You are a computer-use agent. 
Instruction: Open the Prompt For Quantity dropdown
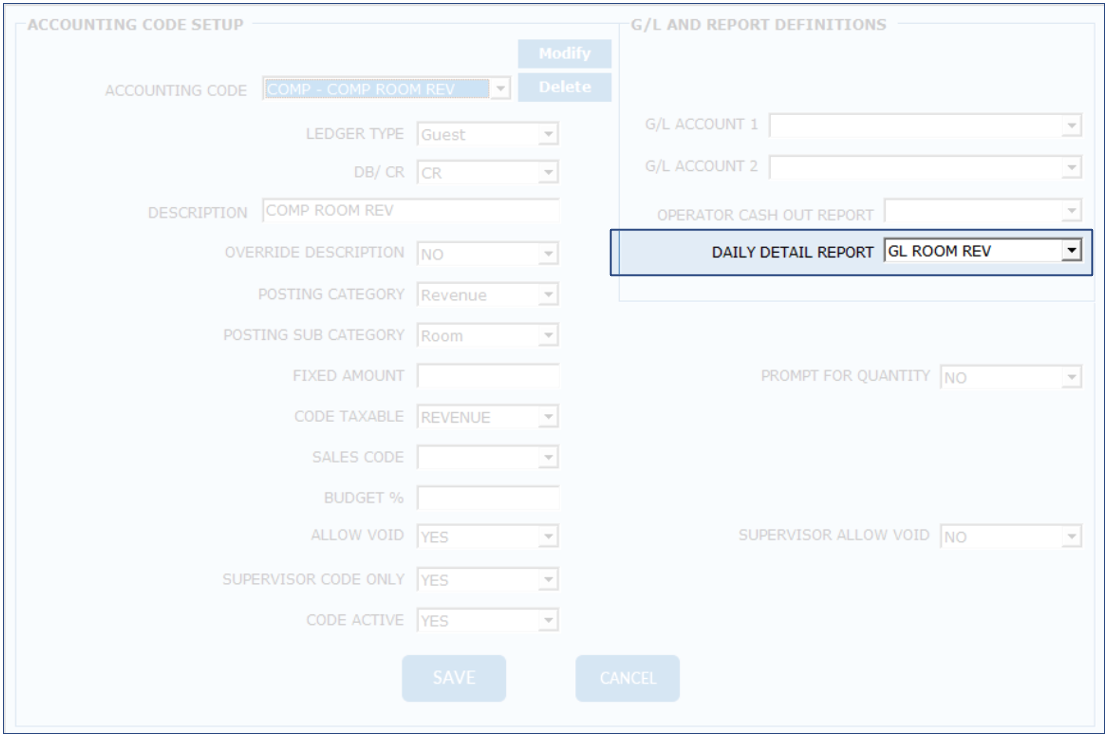click(x=1071, y=377)
